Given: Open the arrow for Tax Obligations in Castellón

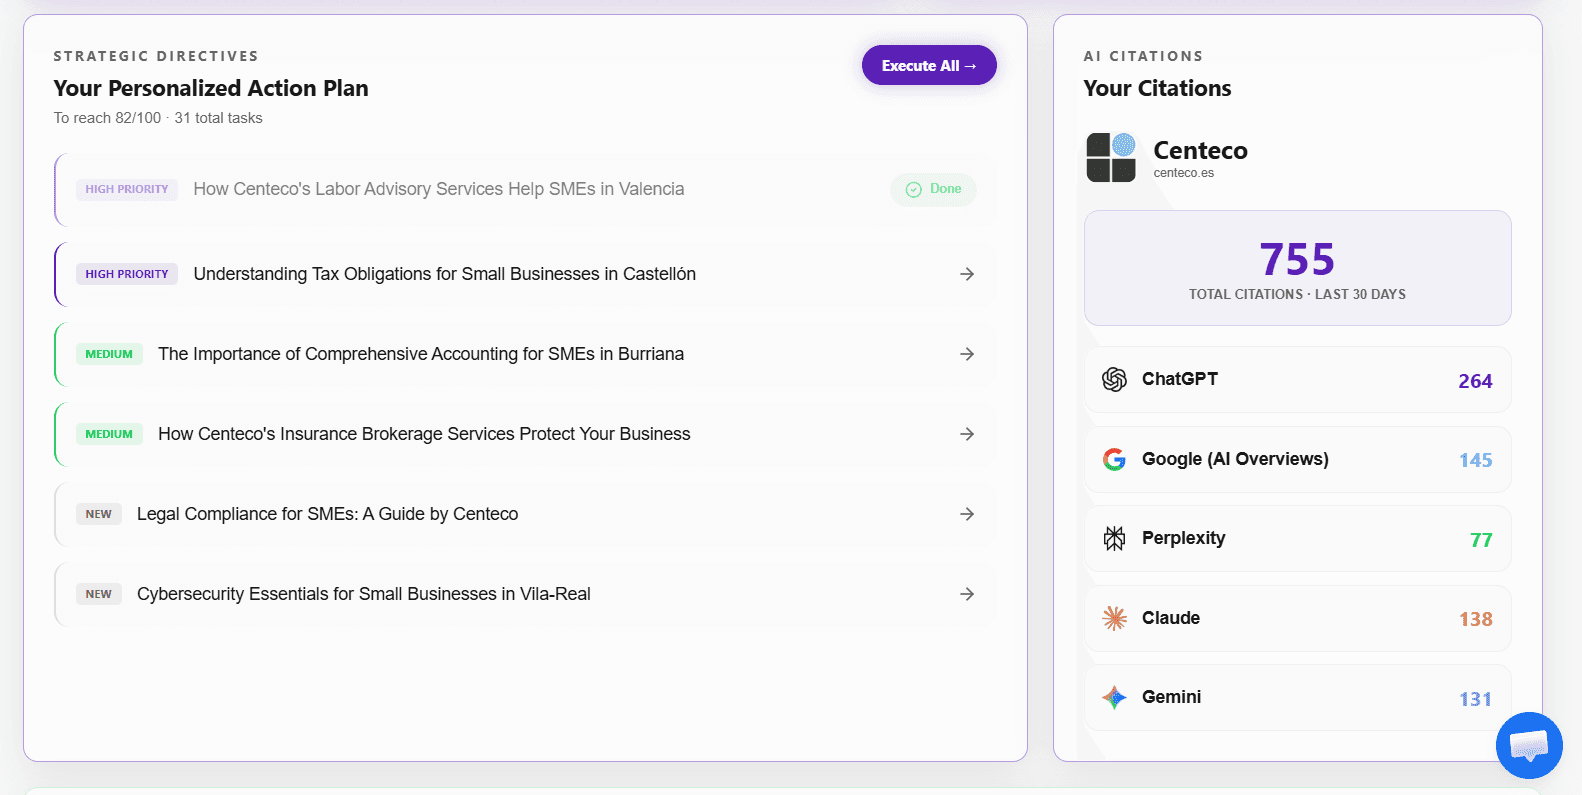Looking at the screenshot, I should pos(967,274).
